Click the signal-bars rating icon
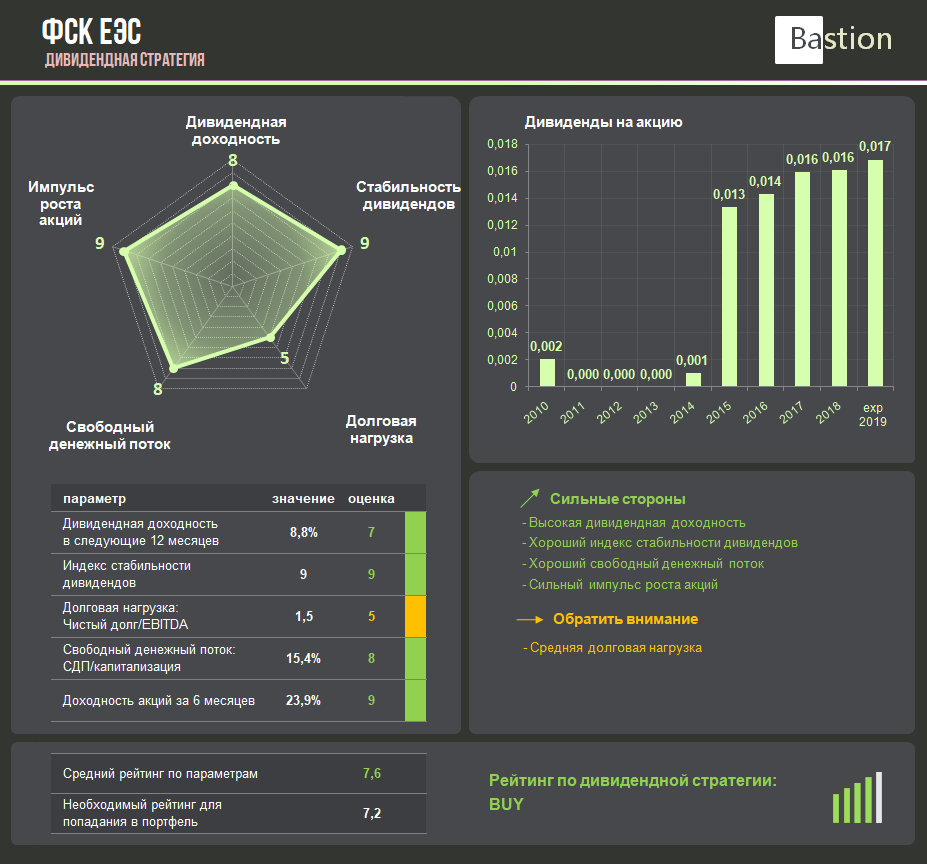Viewport: 927px width, 865px height. [857, 798]
